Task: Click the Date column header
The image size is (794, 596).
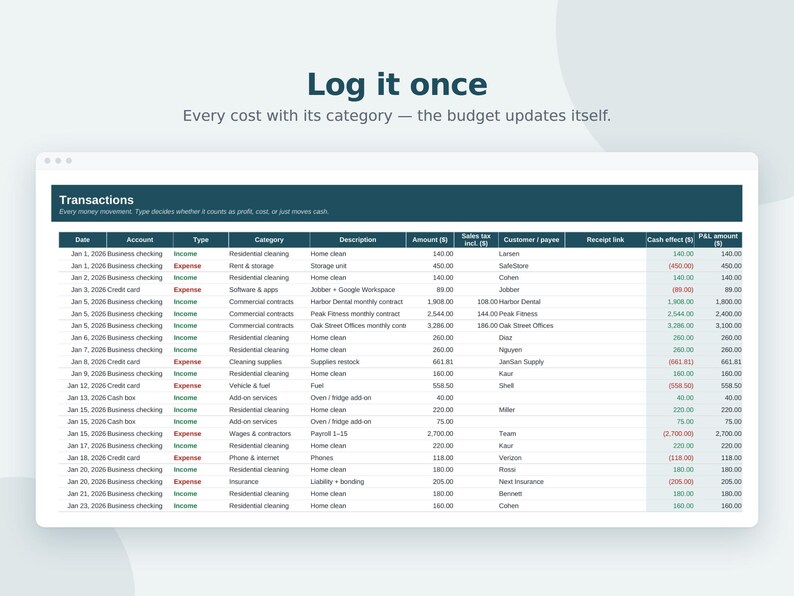Action: pyautogui.click(x=83, y=240)
